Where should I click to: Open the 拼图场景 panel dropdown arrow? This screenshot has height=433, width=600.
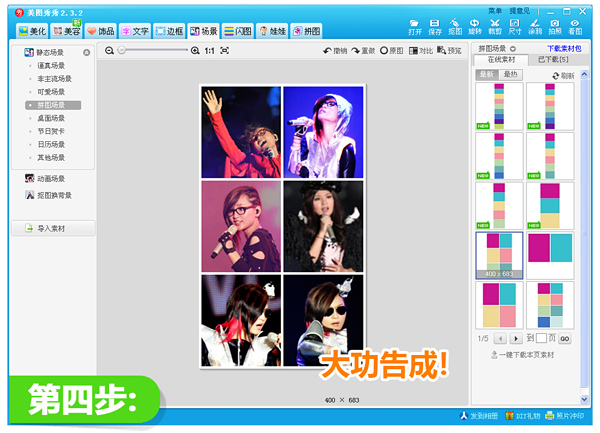point(513,48)
